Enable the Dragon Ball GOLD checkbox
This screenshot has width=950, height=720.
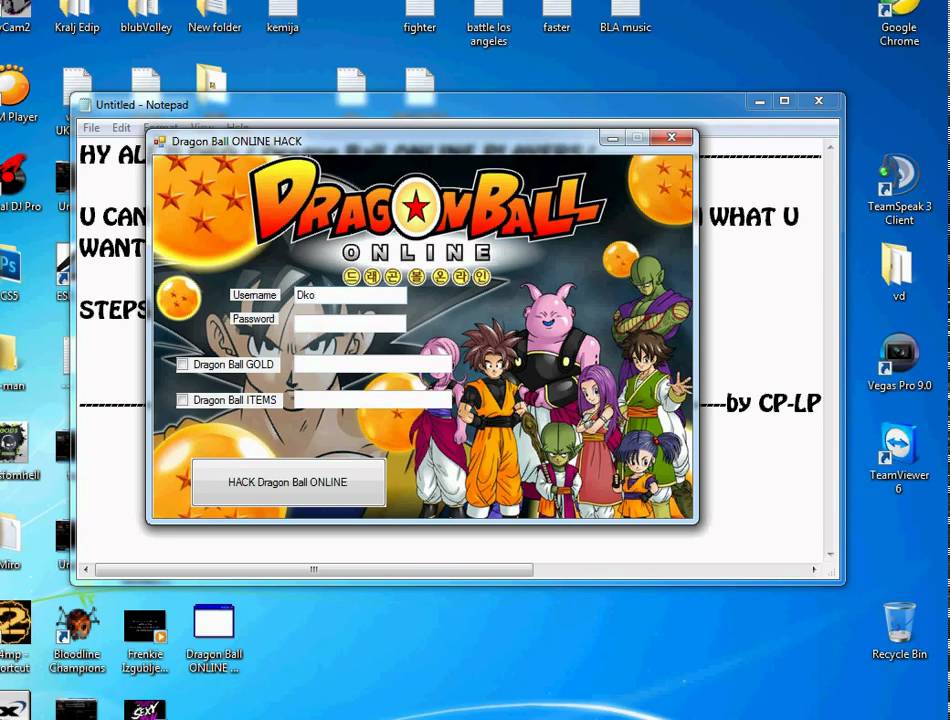(x=182, y=364)
